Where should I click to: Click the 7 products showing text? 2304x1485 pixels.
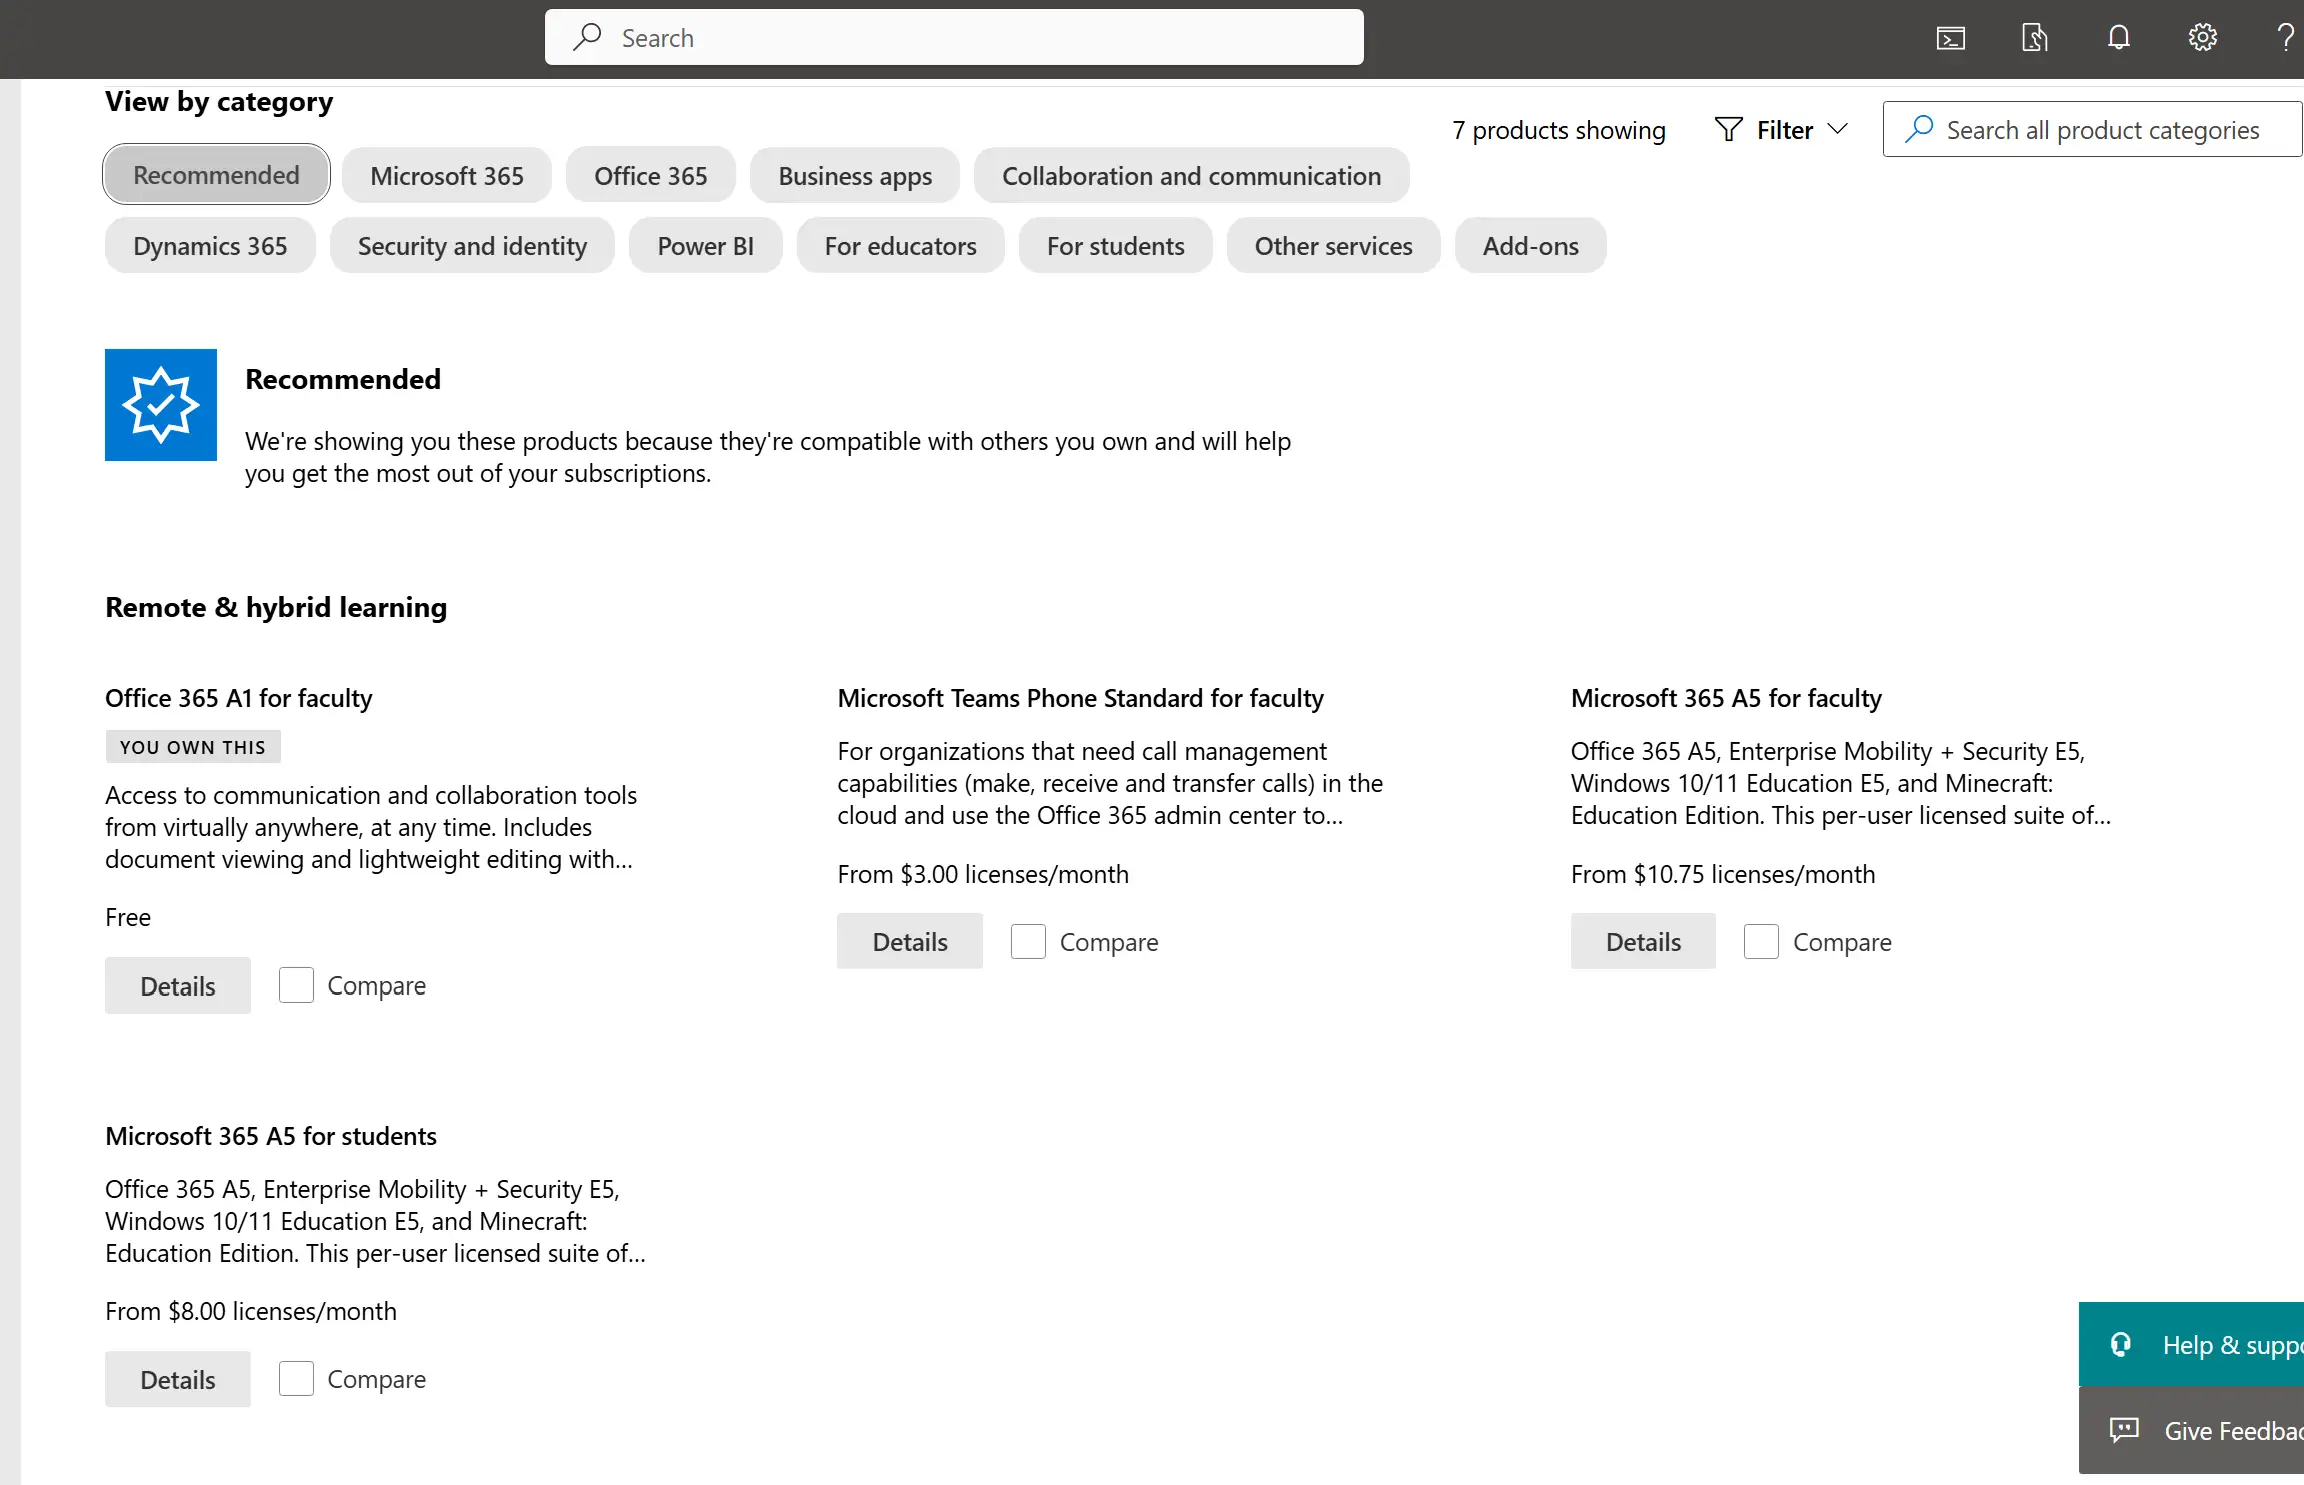click(1559, 129)
